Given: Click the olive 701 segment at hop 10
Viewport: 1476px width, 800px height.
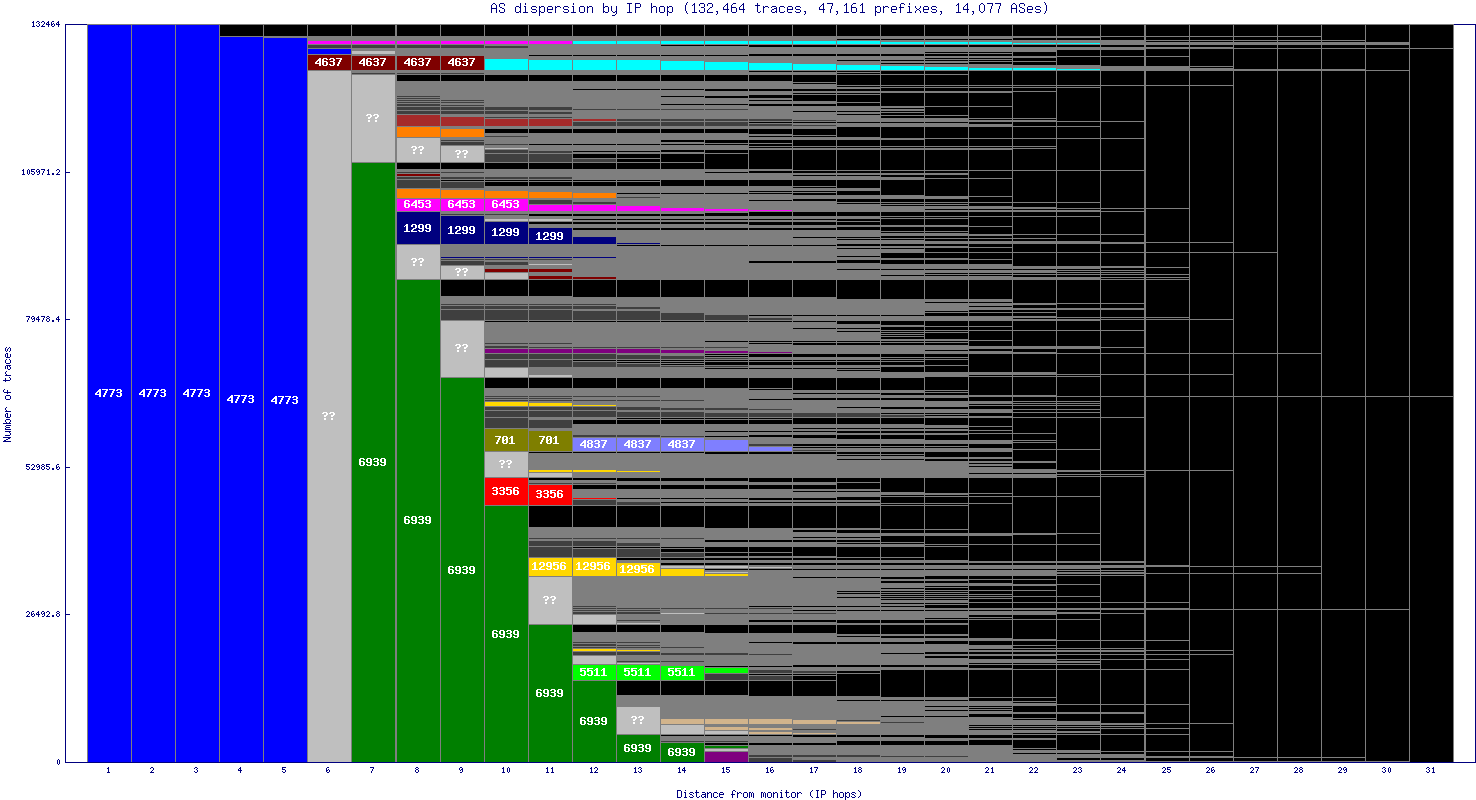Looking at the screenshot, I should pos(505,440).
